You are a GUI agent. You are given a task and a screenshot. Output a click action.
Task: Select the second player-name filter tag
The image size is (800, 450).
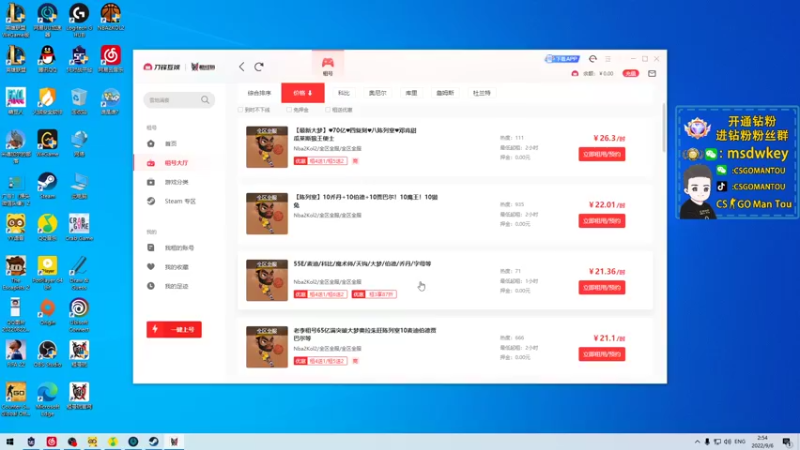(378, 93)
